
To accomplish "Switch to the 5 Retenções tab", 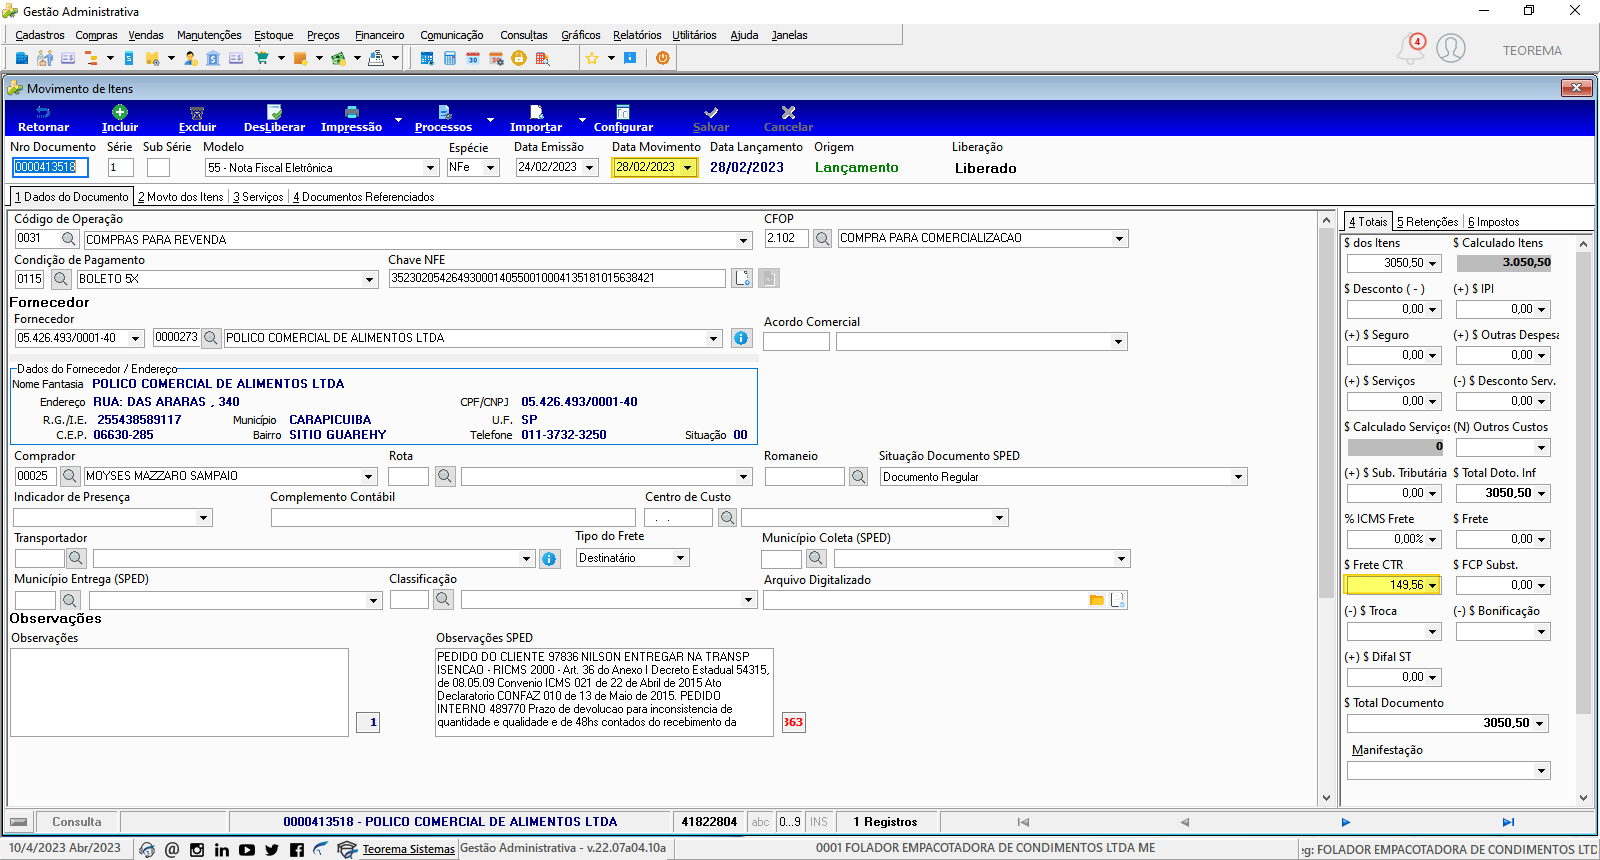I will (1427, 222).
